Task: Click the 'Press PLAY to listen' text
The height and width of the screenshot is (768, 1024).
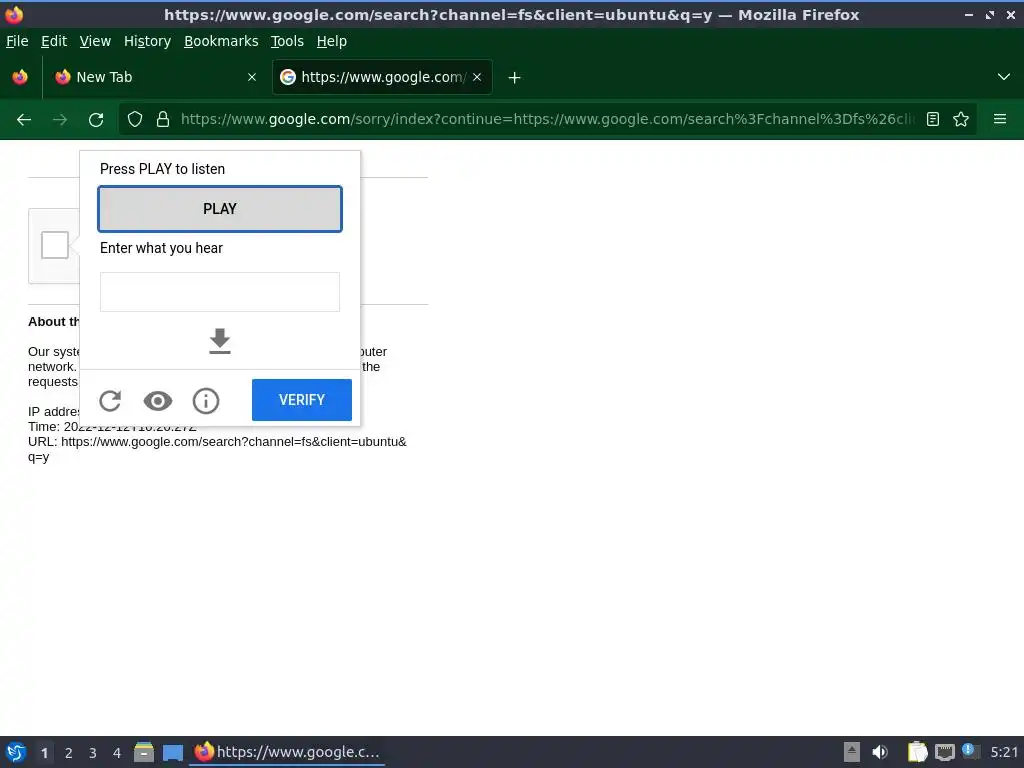Action: [x=163, y=169]
